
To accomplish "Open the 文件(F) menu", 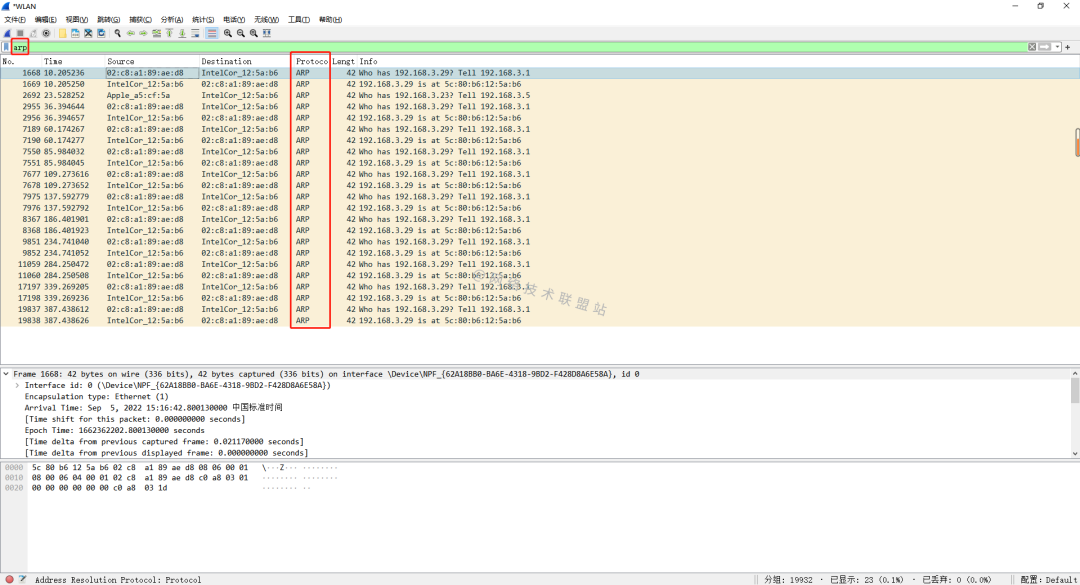I will (14, 19).
